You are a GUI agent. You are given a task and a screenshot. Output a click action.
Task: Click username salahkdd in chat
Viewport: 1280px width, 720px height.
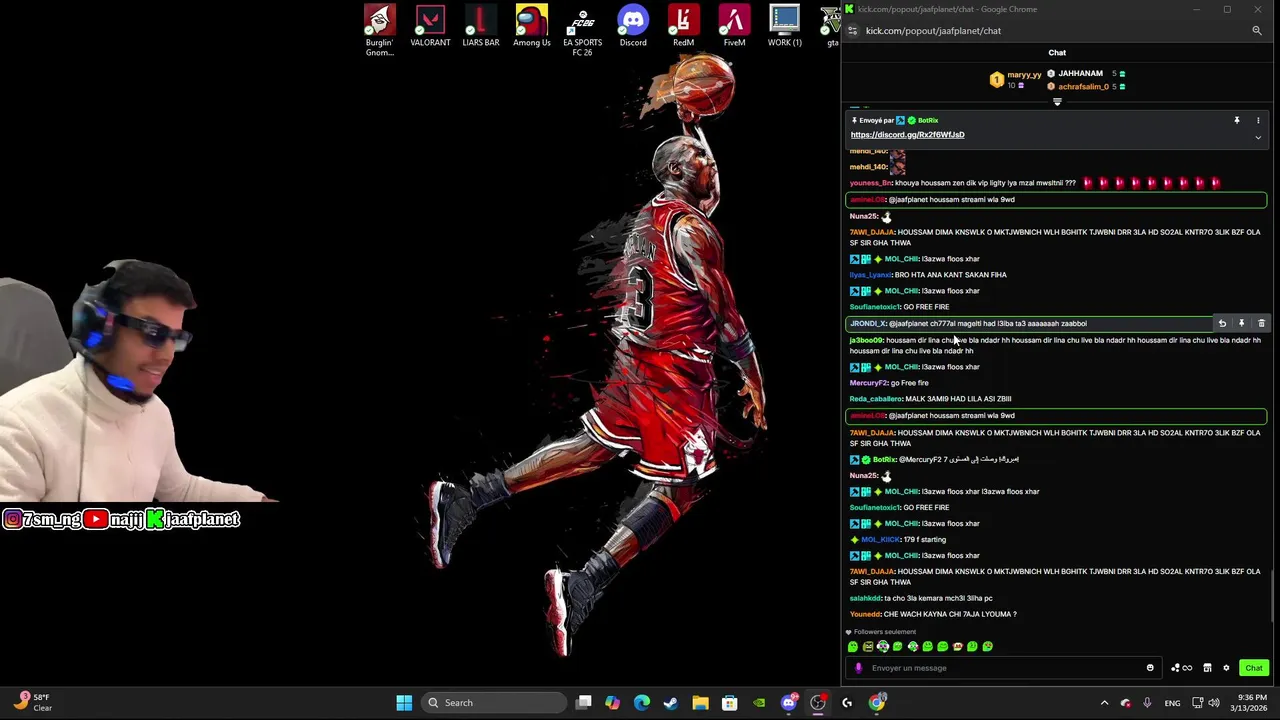pos(865,598)
